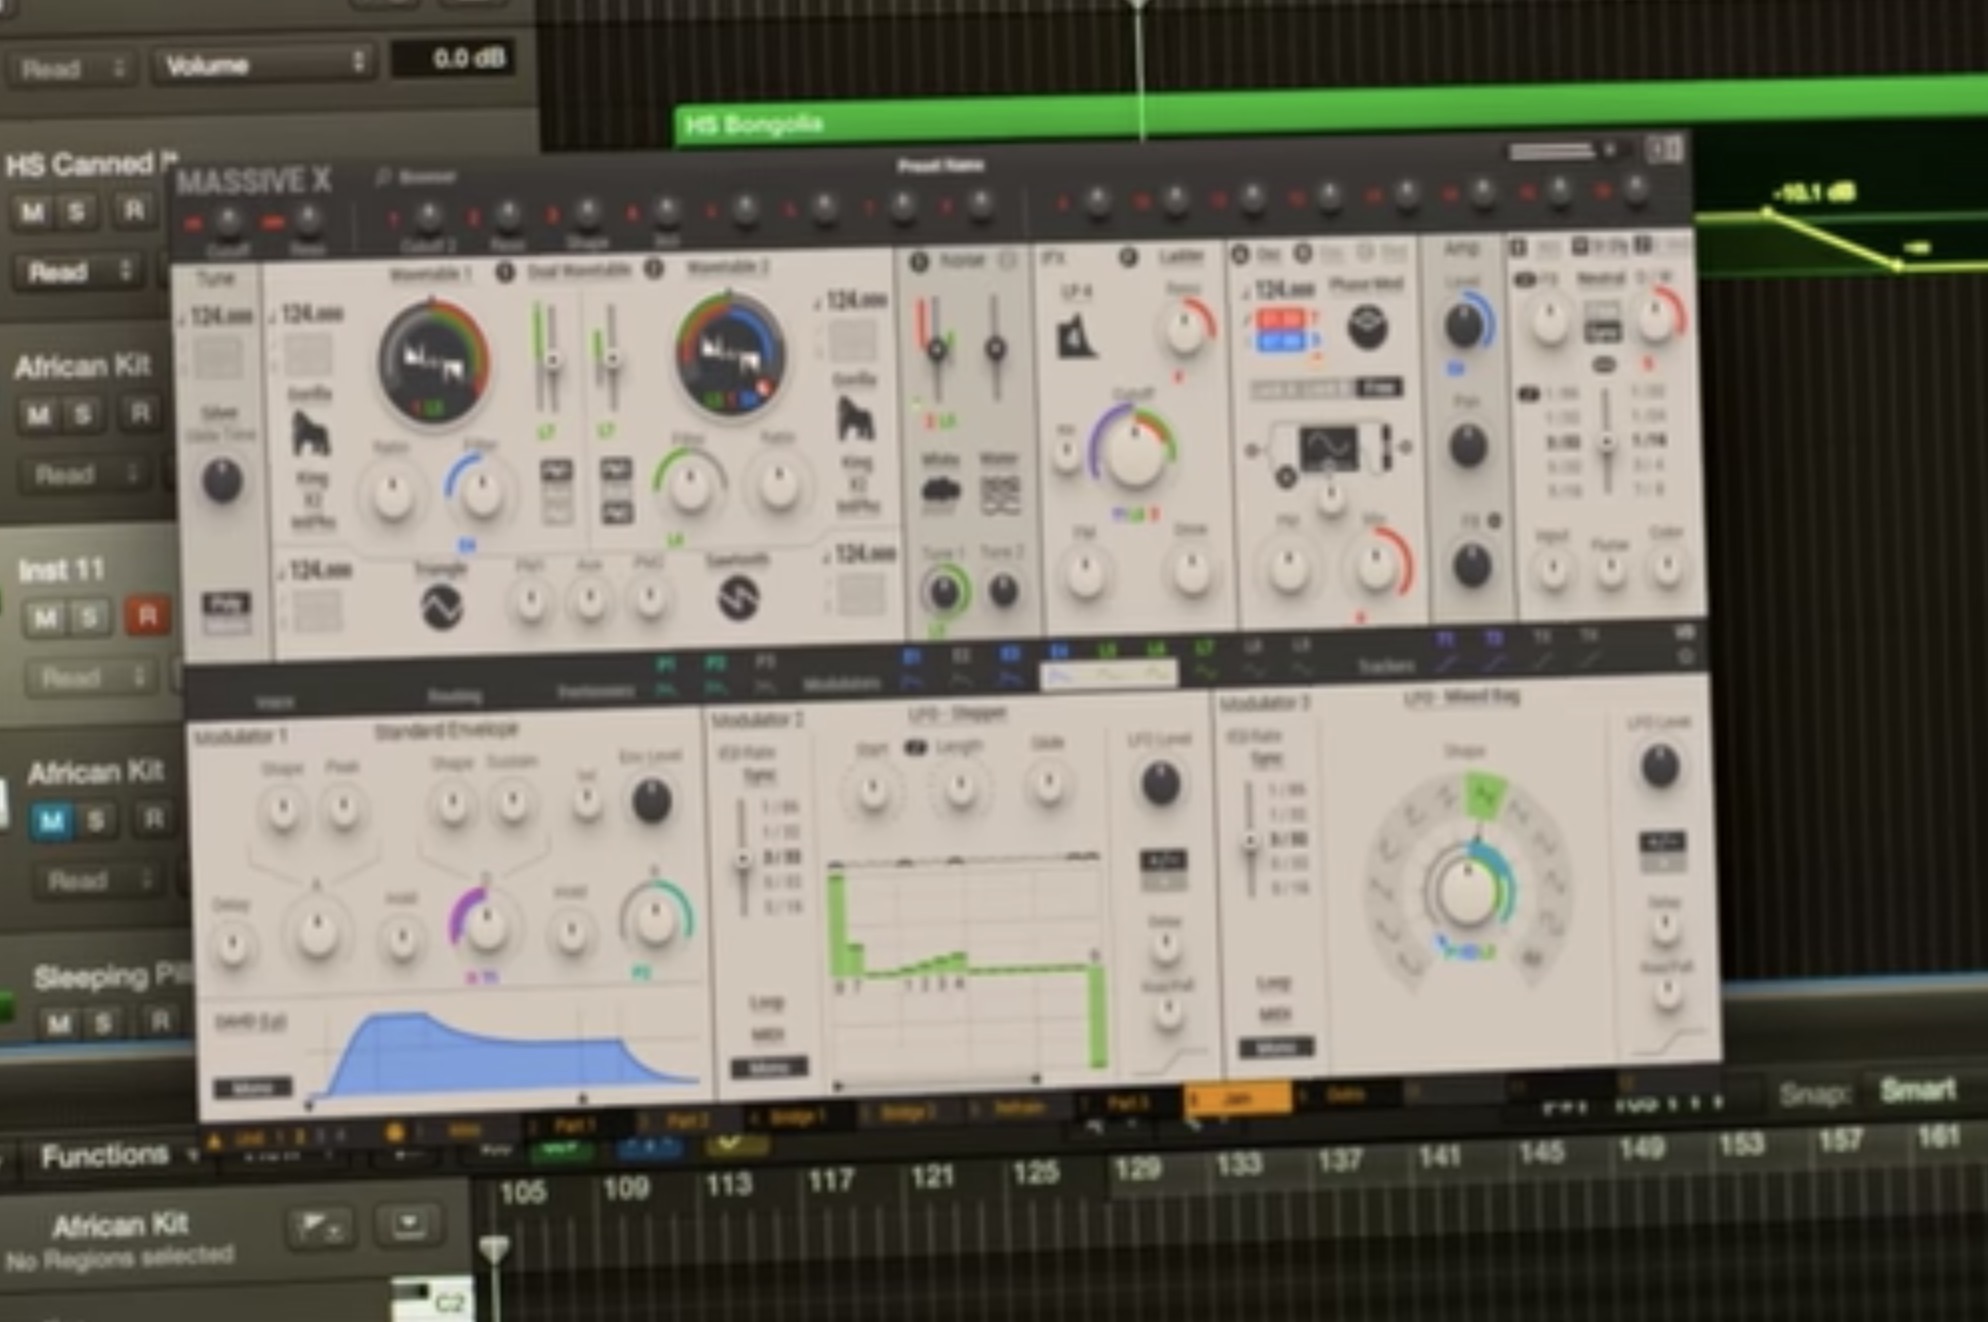The height and width of the screenshot is (1322, 1988).
Task: Mute the Inst 11 track
Action: [45, 620]
